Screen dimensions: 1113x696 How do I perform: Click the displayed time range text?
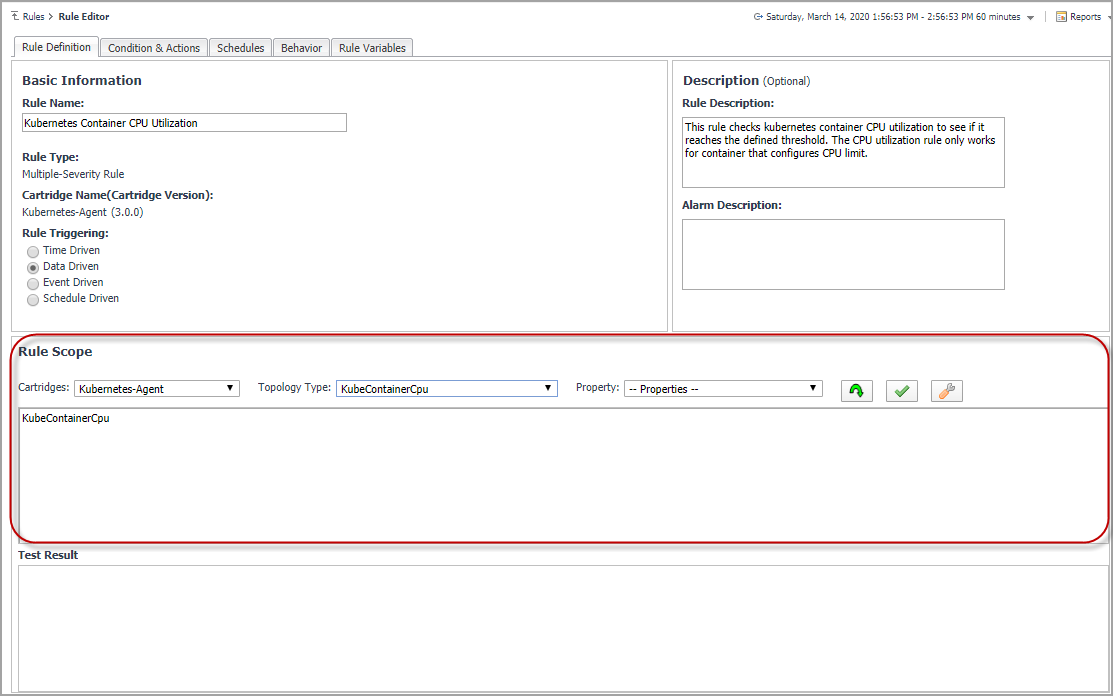coord(893,16)
